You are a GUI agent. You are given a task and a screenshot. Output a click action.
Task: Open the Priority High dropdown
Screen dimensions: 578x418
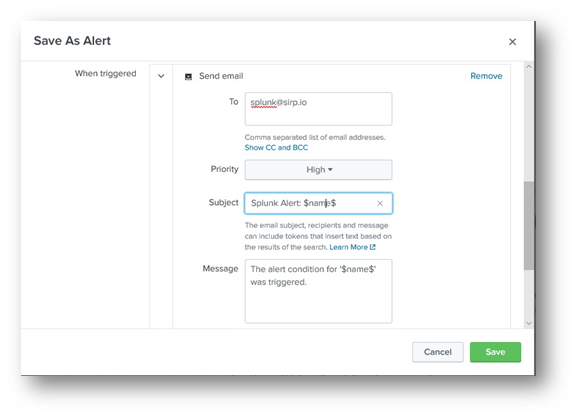click(318, 170)
